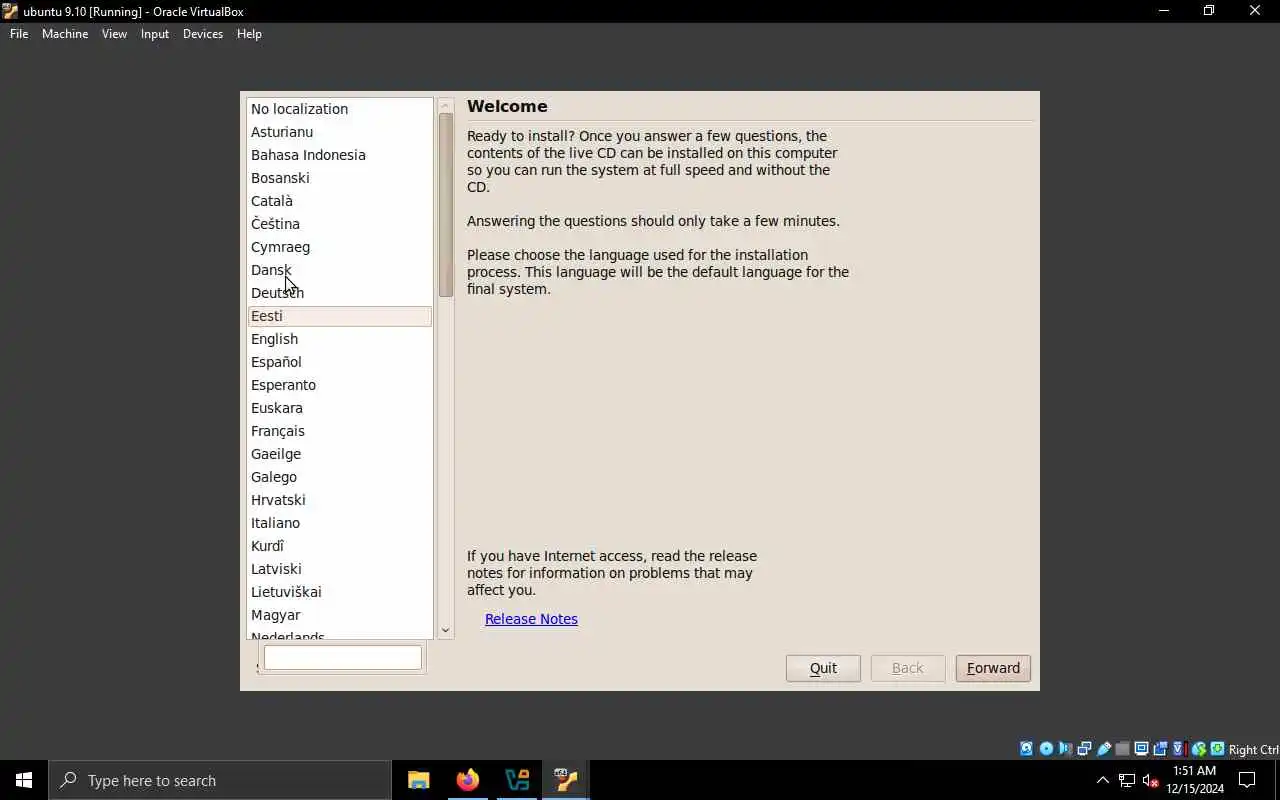1280x800 pixels.
Task: Click the keyboard capture green arrow icon
Action: [x=1217, y=748]
